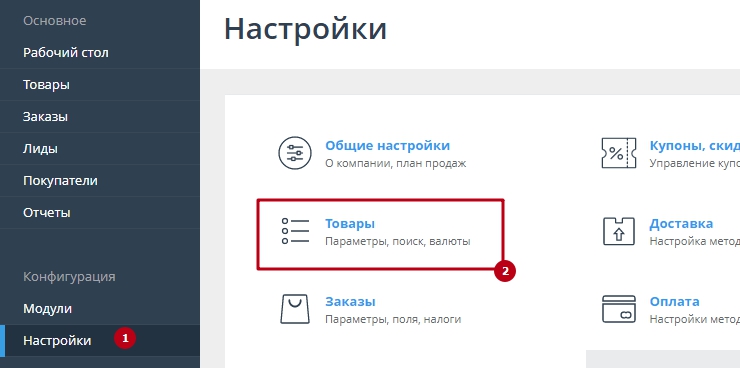Select Настройки in the sidebar
Viewport: 740px width, 368px height.
(x=100, y=340)
